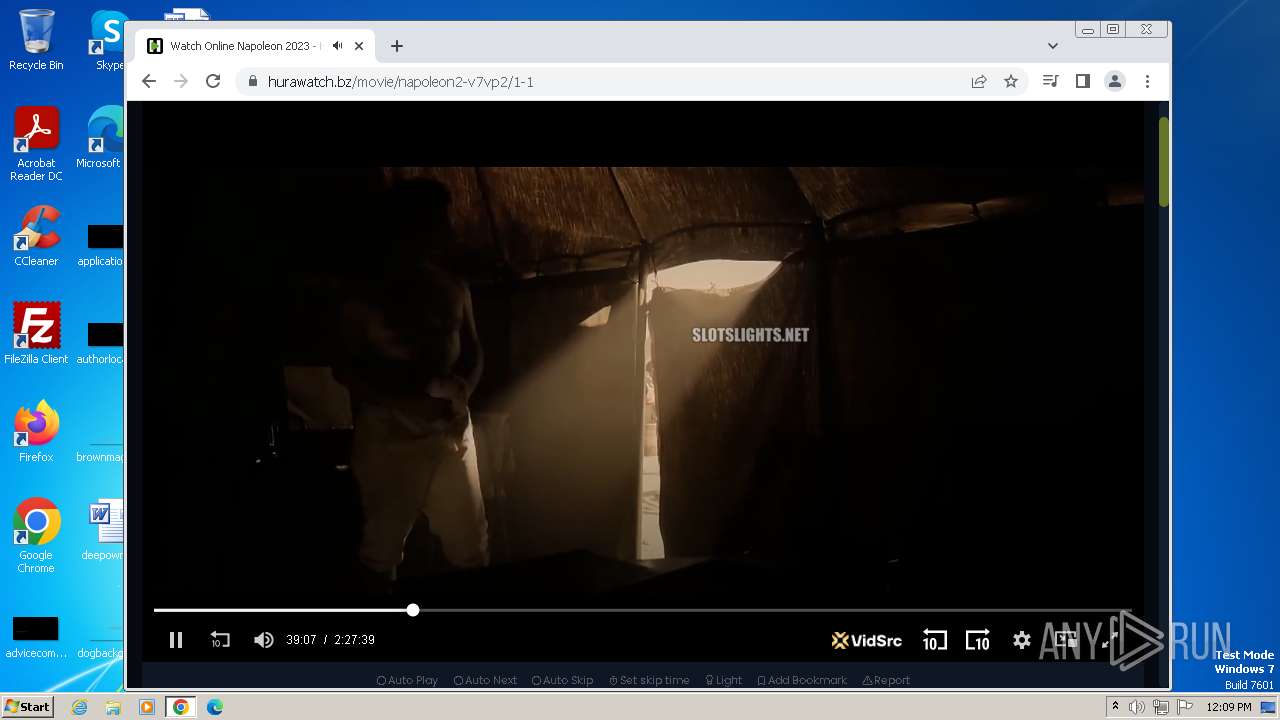Open Microsoft Edge from taskbar

214,707
